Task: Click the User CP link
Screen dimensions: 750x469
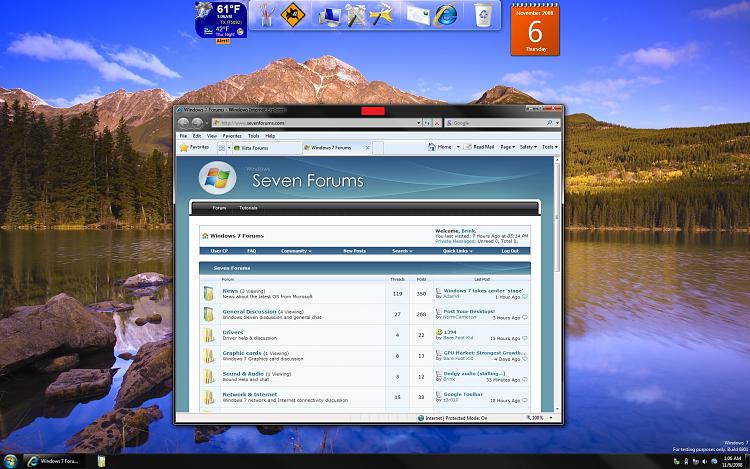Action: pyautogui.click(x=219, y=251)
